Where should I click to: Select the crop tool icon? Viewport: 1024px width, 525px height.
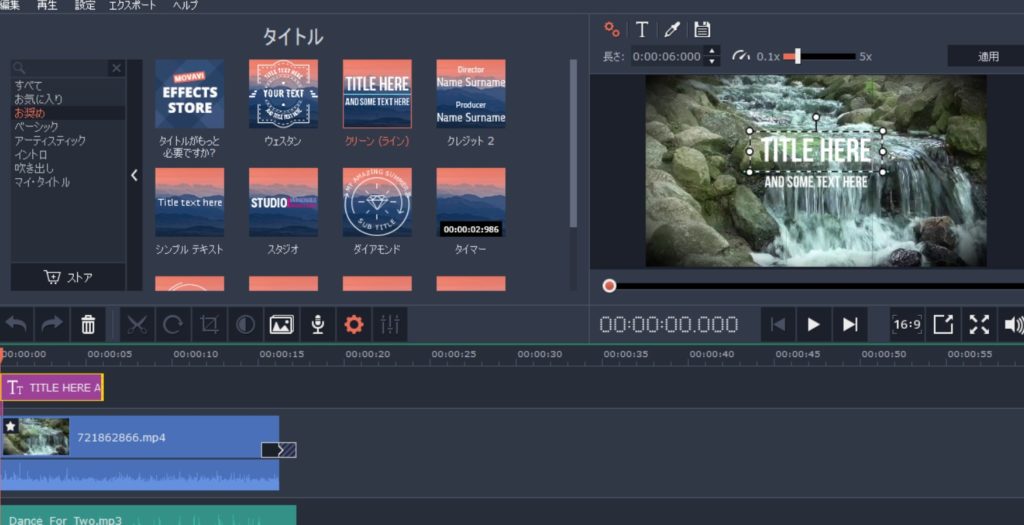click(x=209, y=324)
